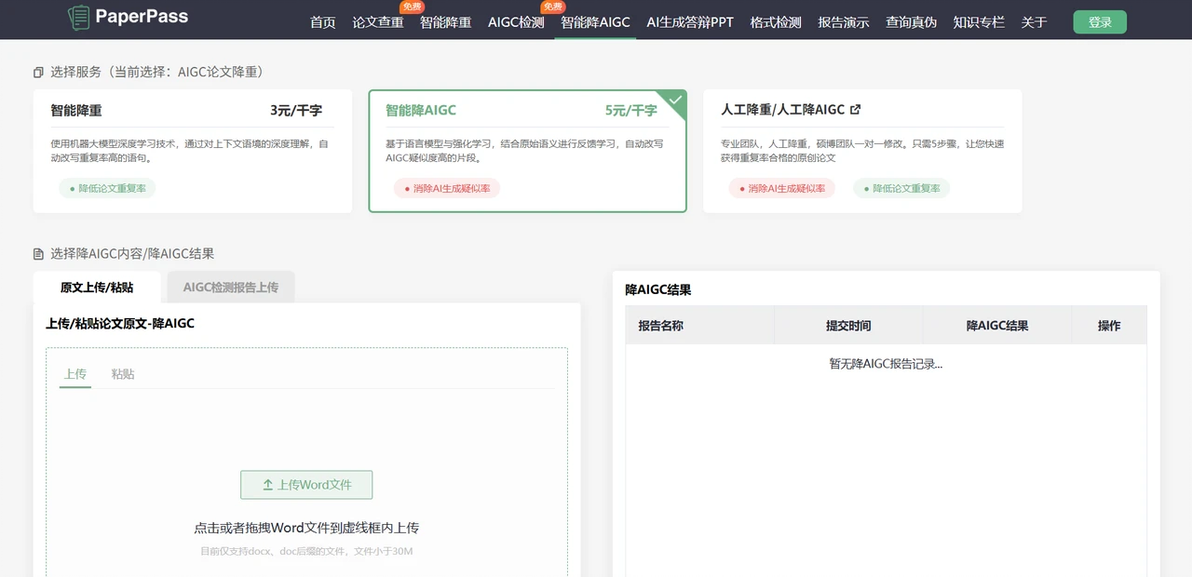
Task: Select the 粘贴 sub-tab
Action: click(122, 374)
